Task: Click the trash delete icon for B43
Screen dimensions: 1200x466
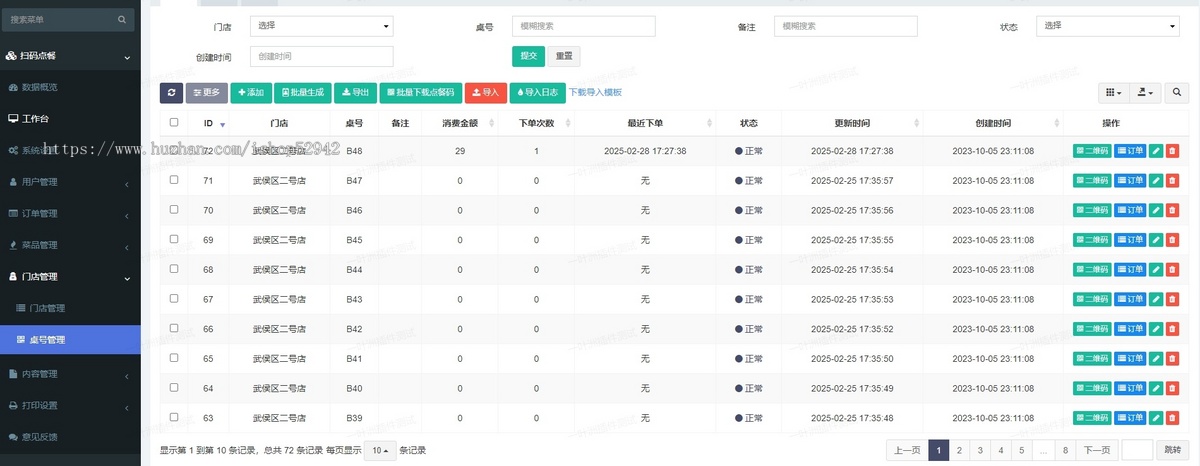Action: click(x=1173, y=299)
